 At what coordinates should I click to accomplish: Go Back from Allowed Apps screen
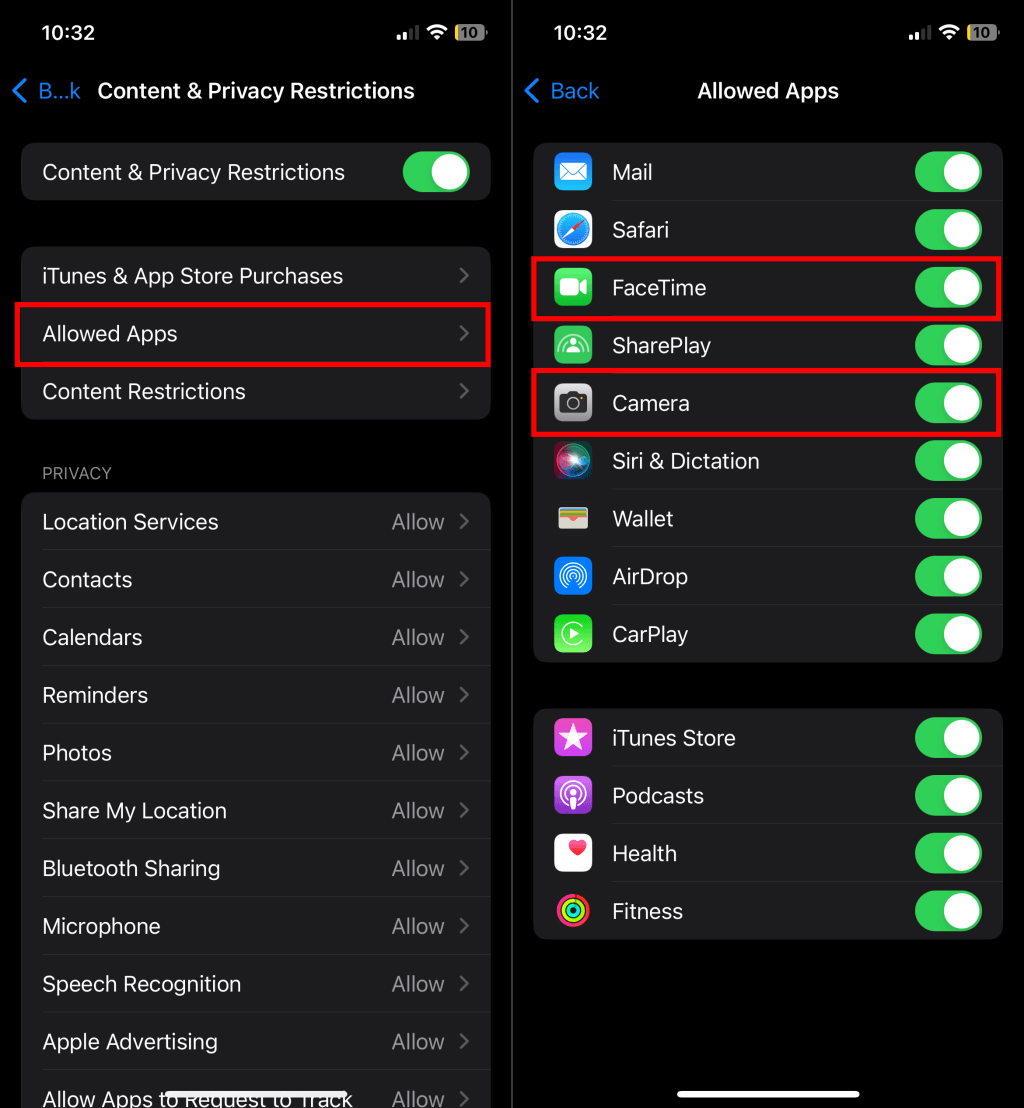pos(562,90)
